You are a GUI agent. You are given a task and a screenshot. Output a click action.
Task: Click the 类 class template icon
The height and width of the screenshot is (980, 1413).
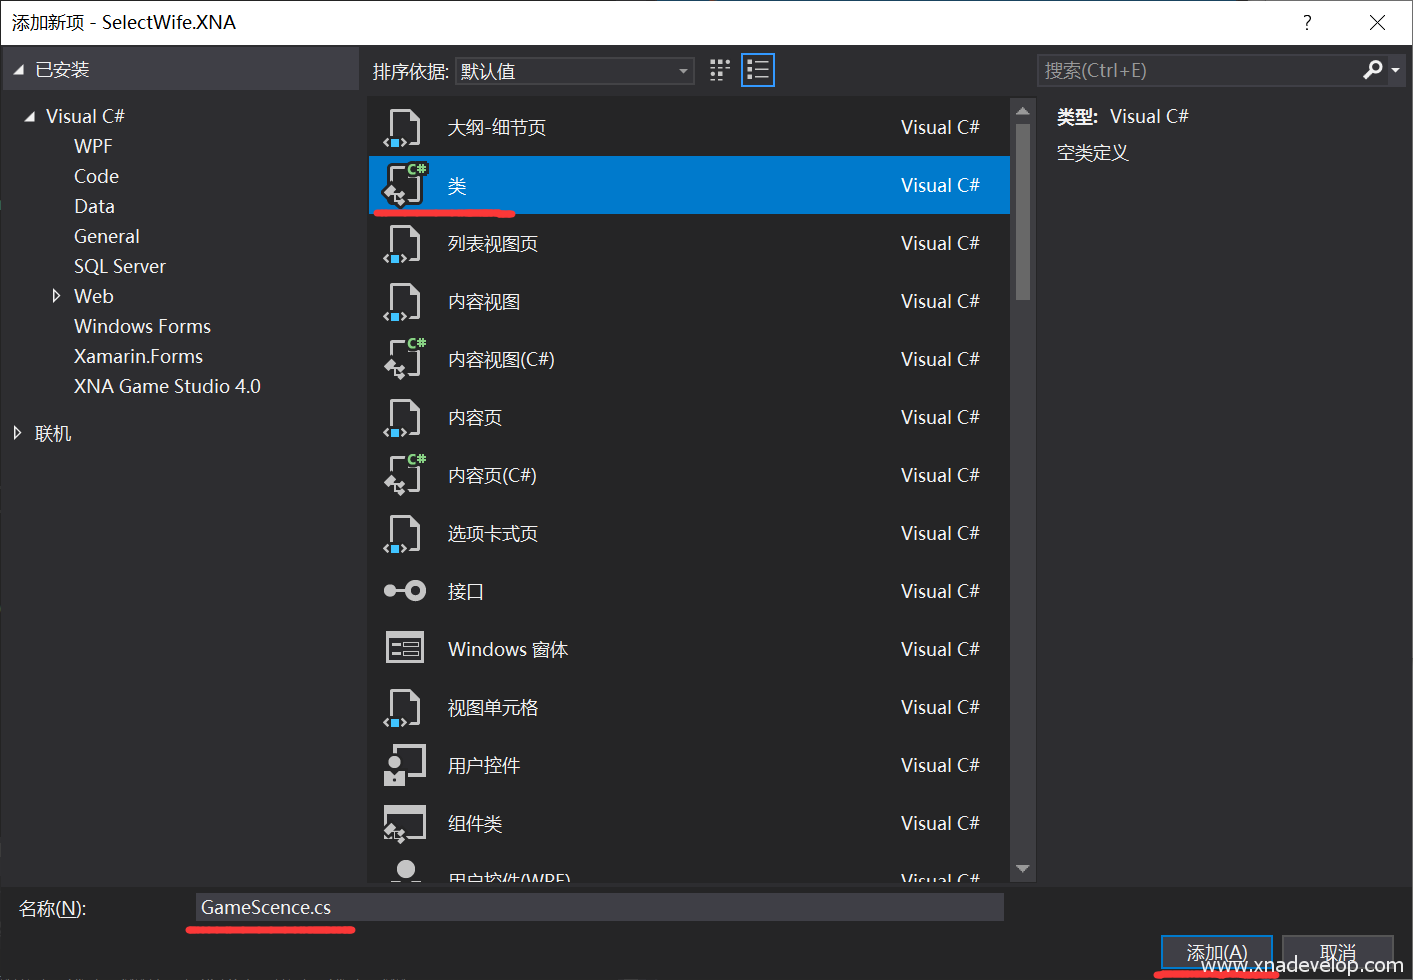coord(404,185)
